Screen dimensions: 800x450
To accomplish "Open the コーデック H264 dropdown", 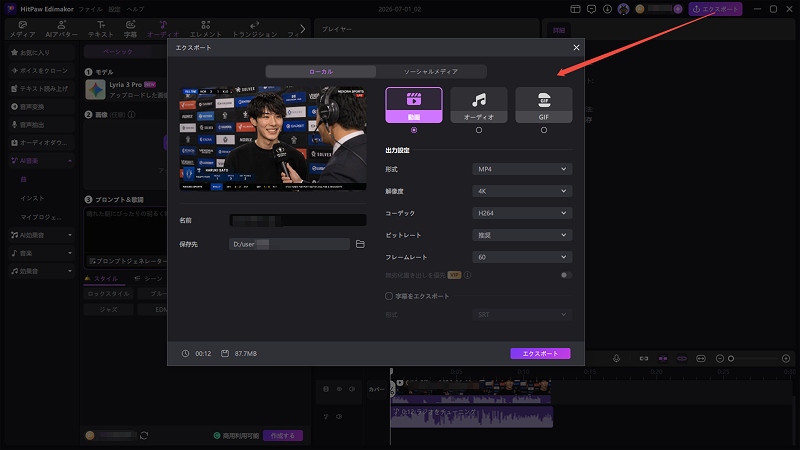I will coord(522,213).
